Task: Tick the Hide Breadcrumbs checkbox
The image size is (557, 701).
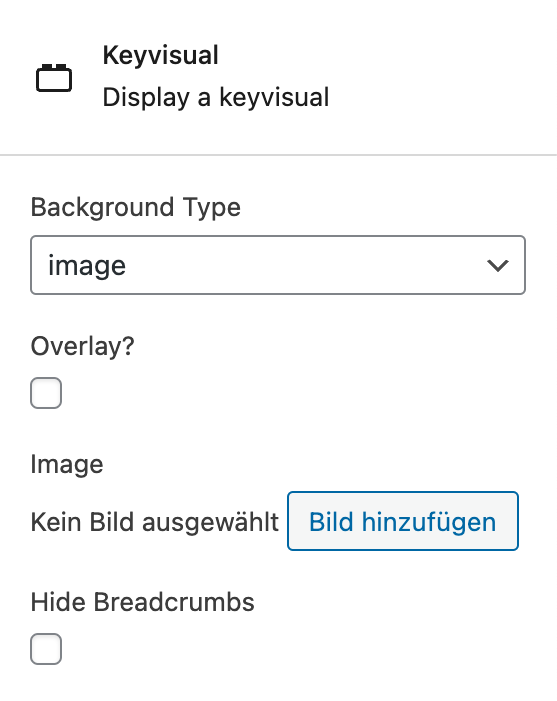Action: [x=46, y=649]
